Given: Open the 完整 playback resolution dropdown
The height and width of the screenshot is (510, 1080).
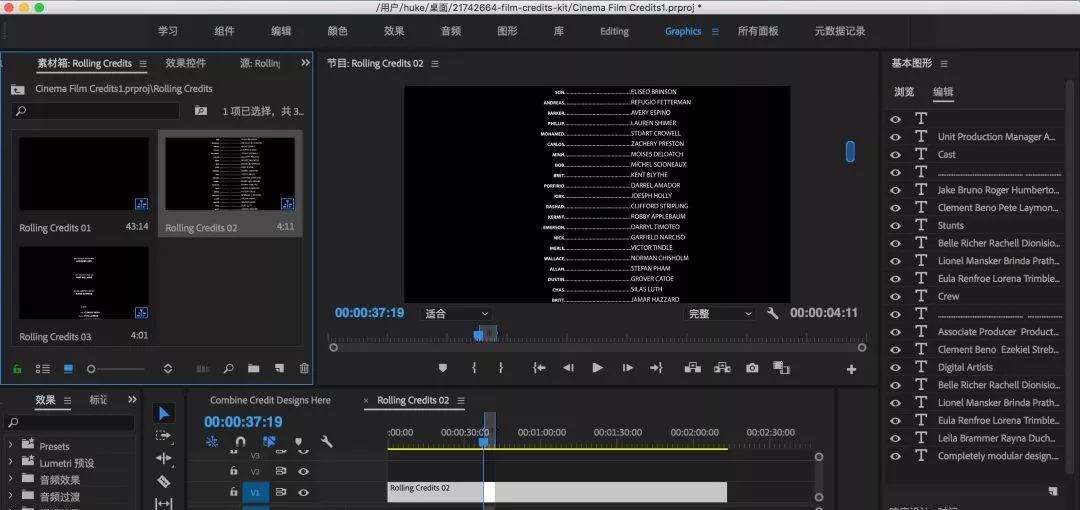Looking at the screenshot, I should click(x=720, y=313).
